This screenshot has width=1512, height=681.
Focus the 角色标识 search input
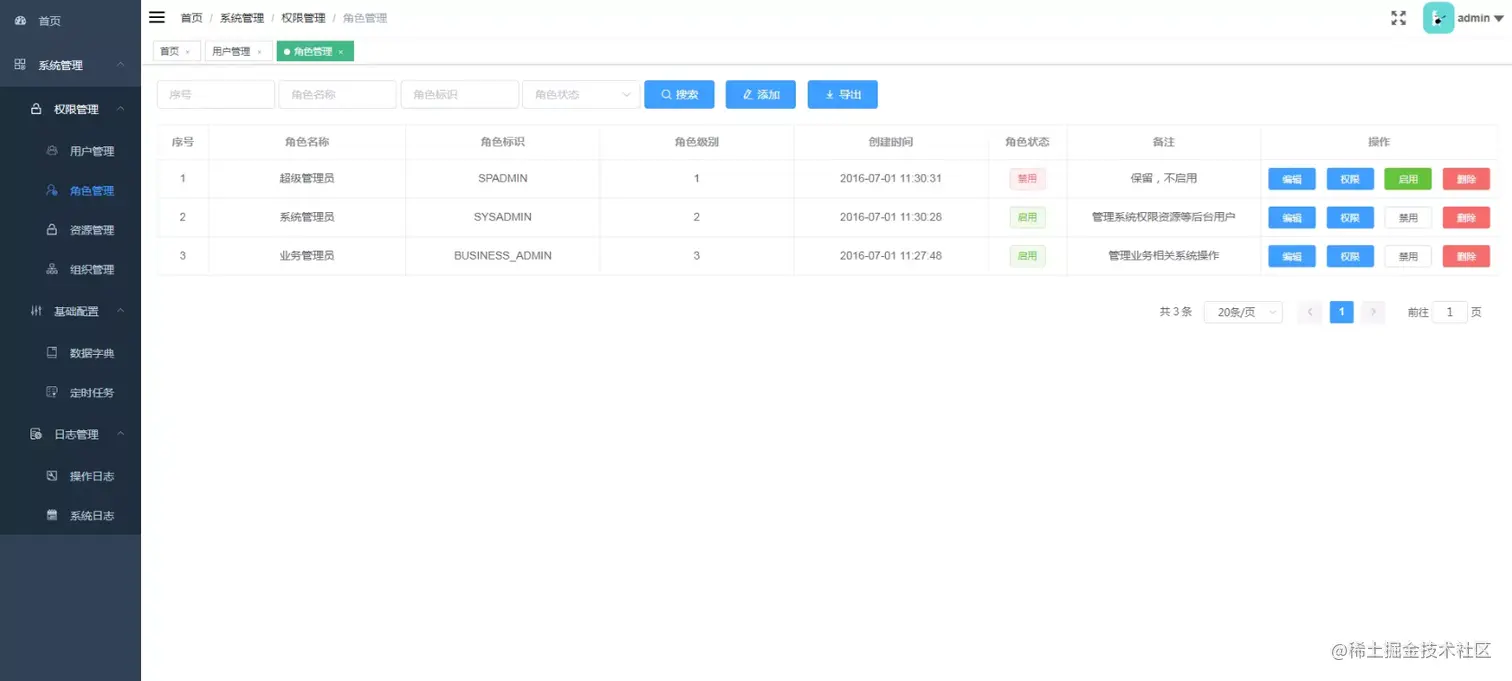(460, 95)
